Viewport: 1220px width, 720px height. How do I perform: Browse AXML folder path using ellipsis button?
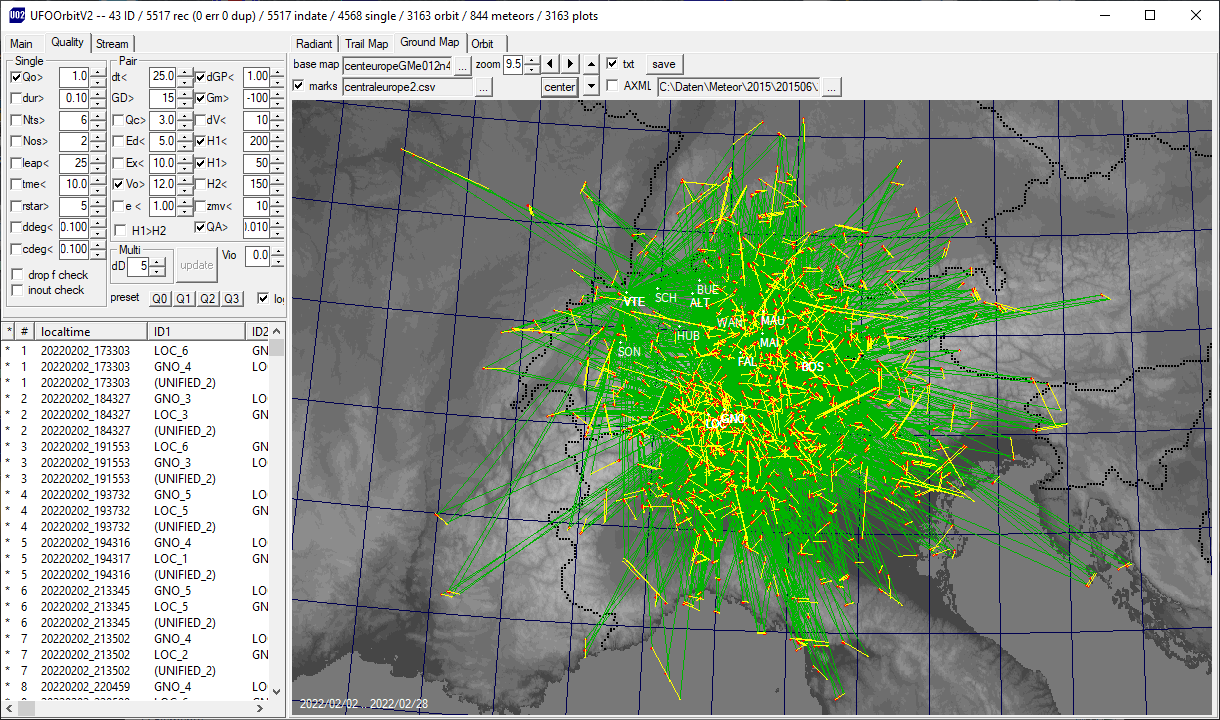(x=831, y=87)
